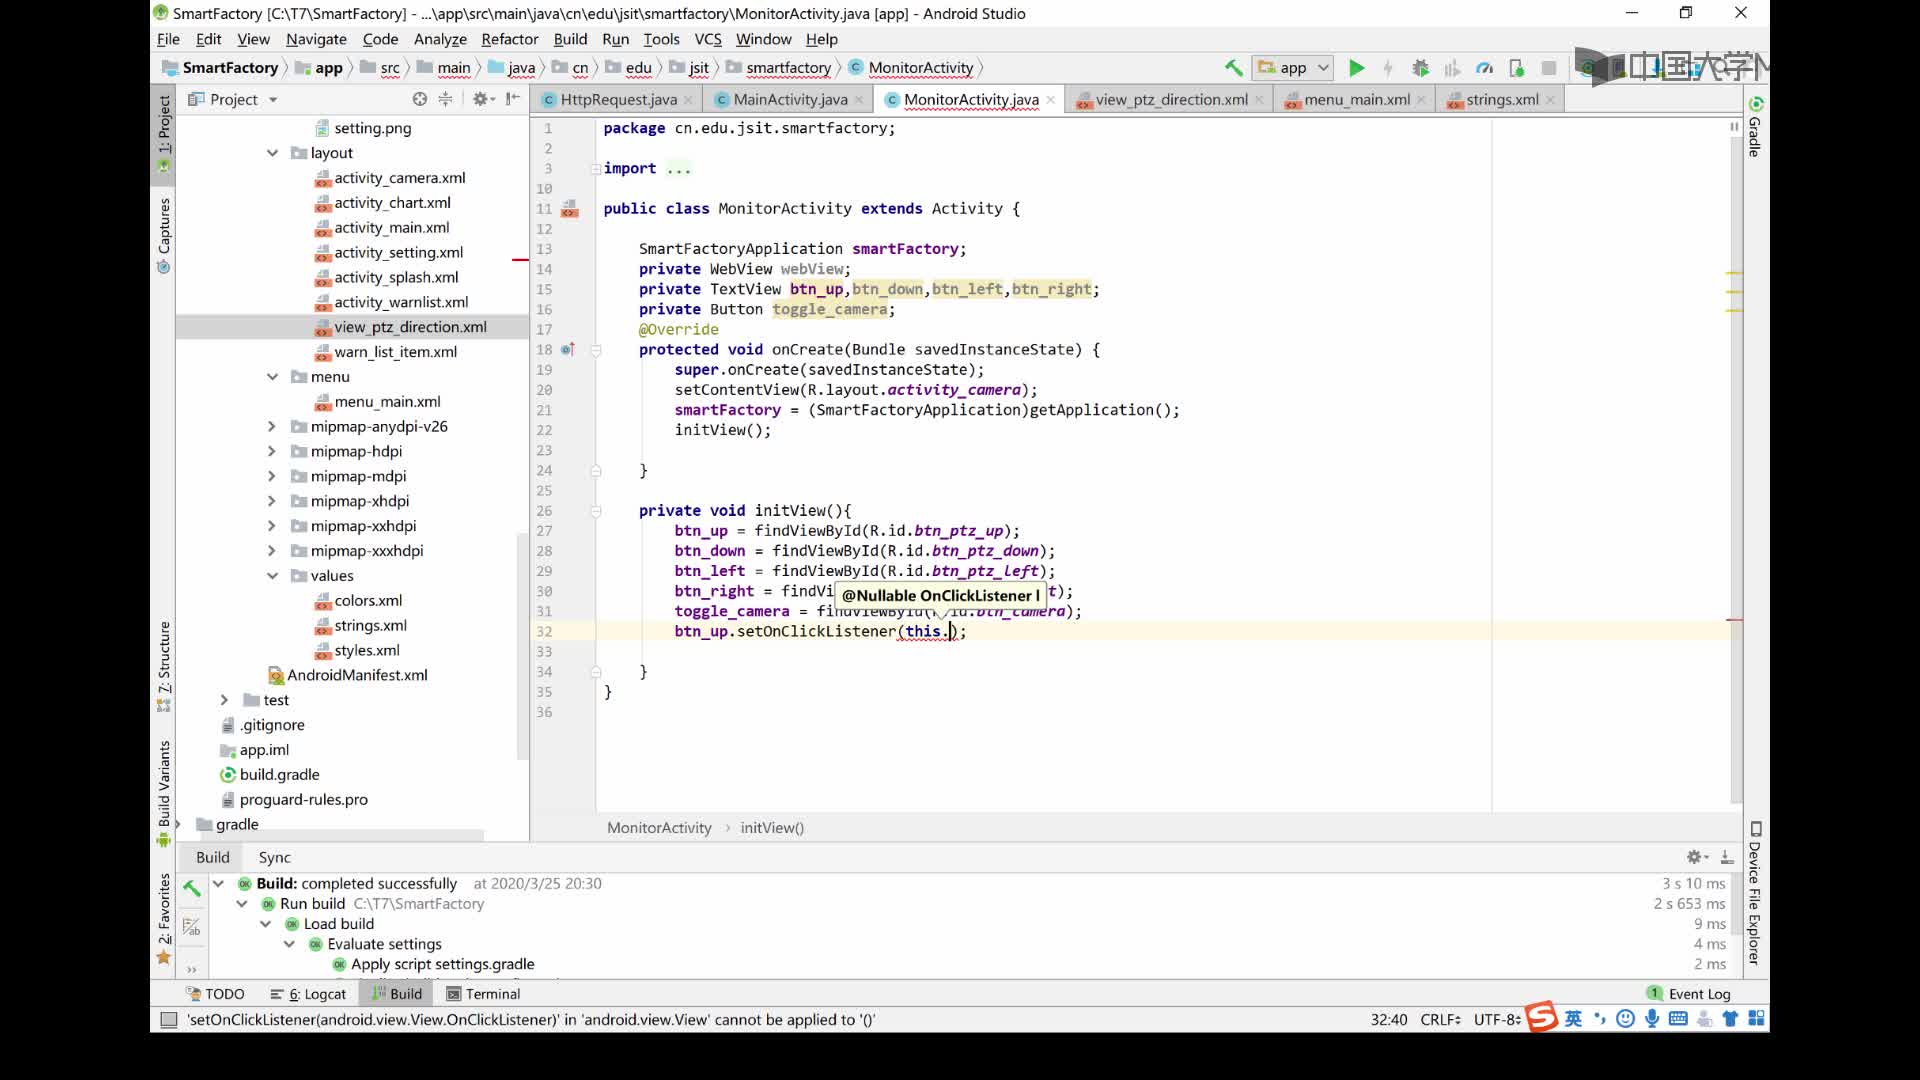Toggle the 6: Logcat tool window

click(308, 994)
